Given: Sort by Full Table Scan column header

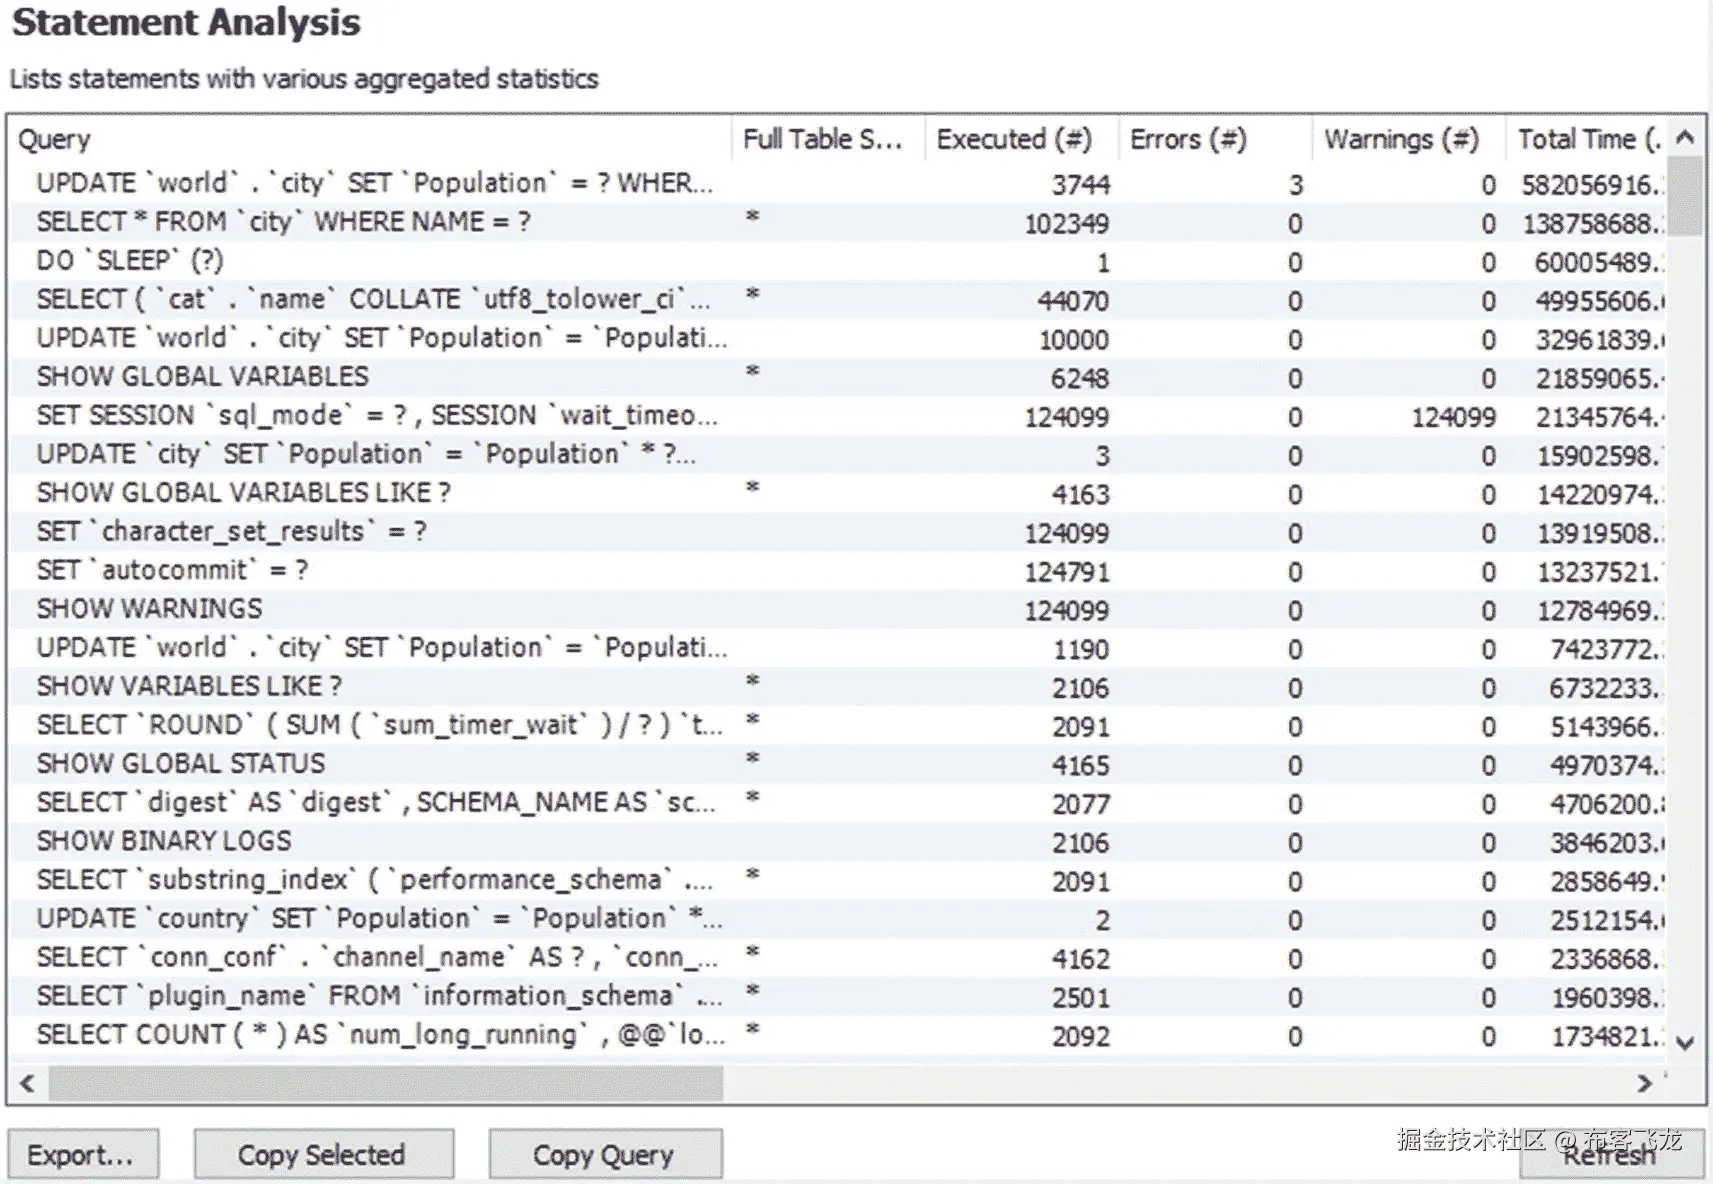Looking at the screenshot, I should [x=828, y=139].
